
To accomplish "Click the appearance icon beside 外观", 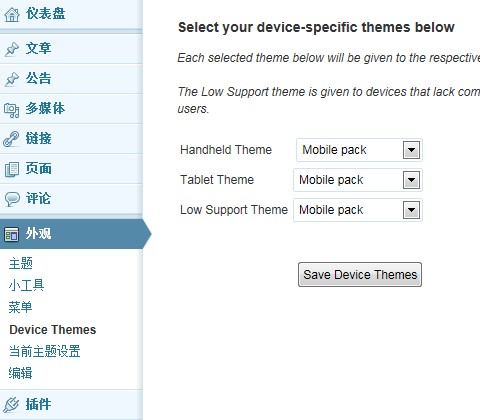I will click(x=12, y=234).
